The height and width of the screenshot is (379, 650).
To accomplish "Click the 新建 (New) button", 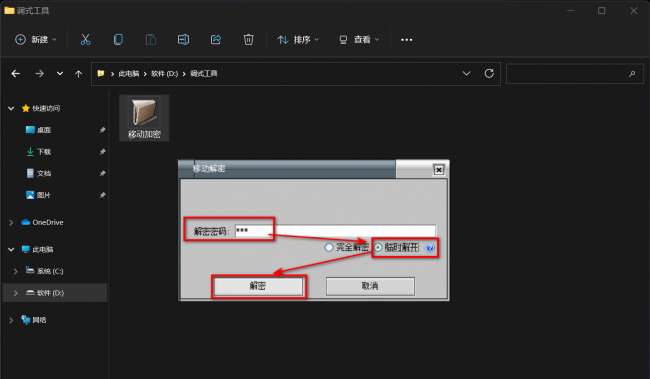I will click(x=36, y=40).
